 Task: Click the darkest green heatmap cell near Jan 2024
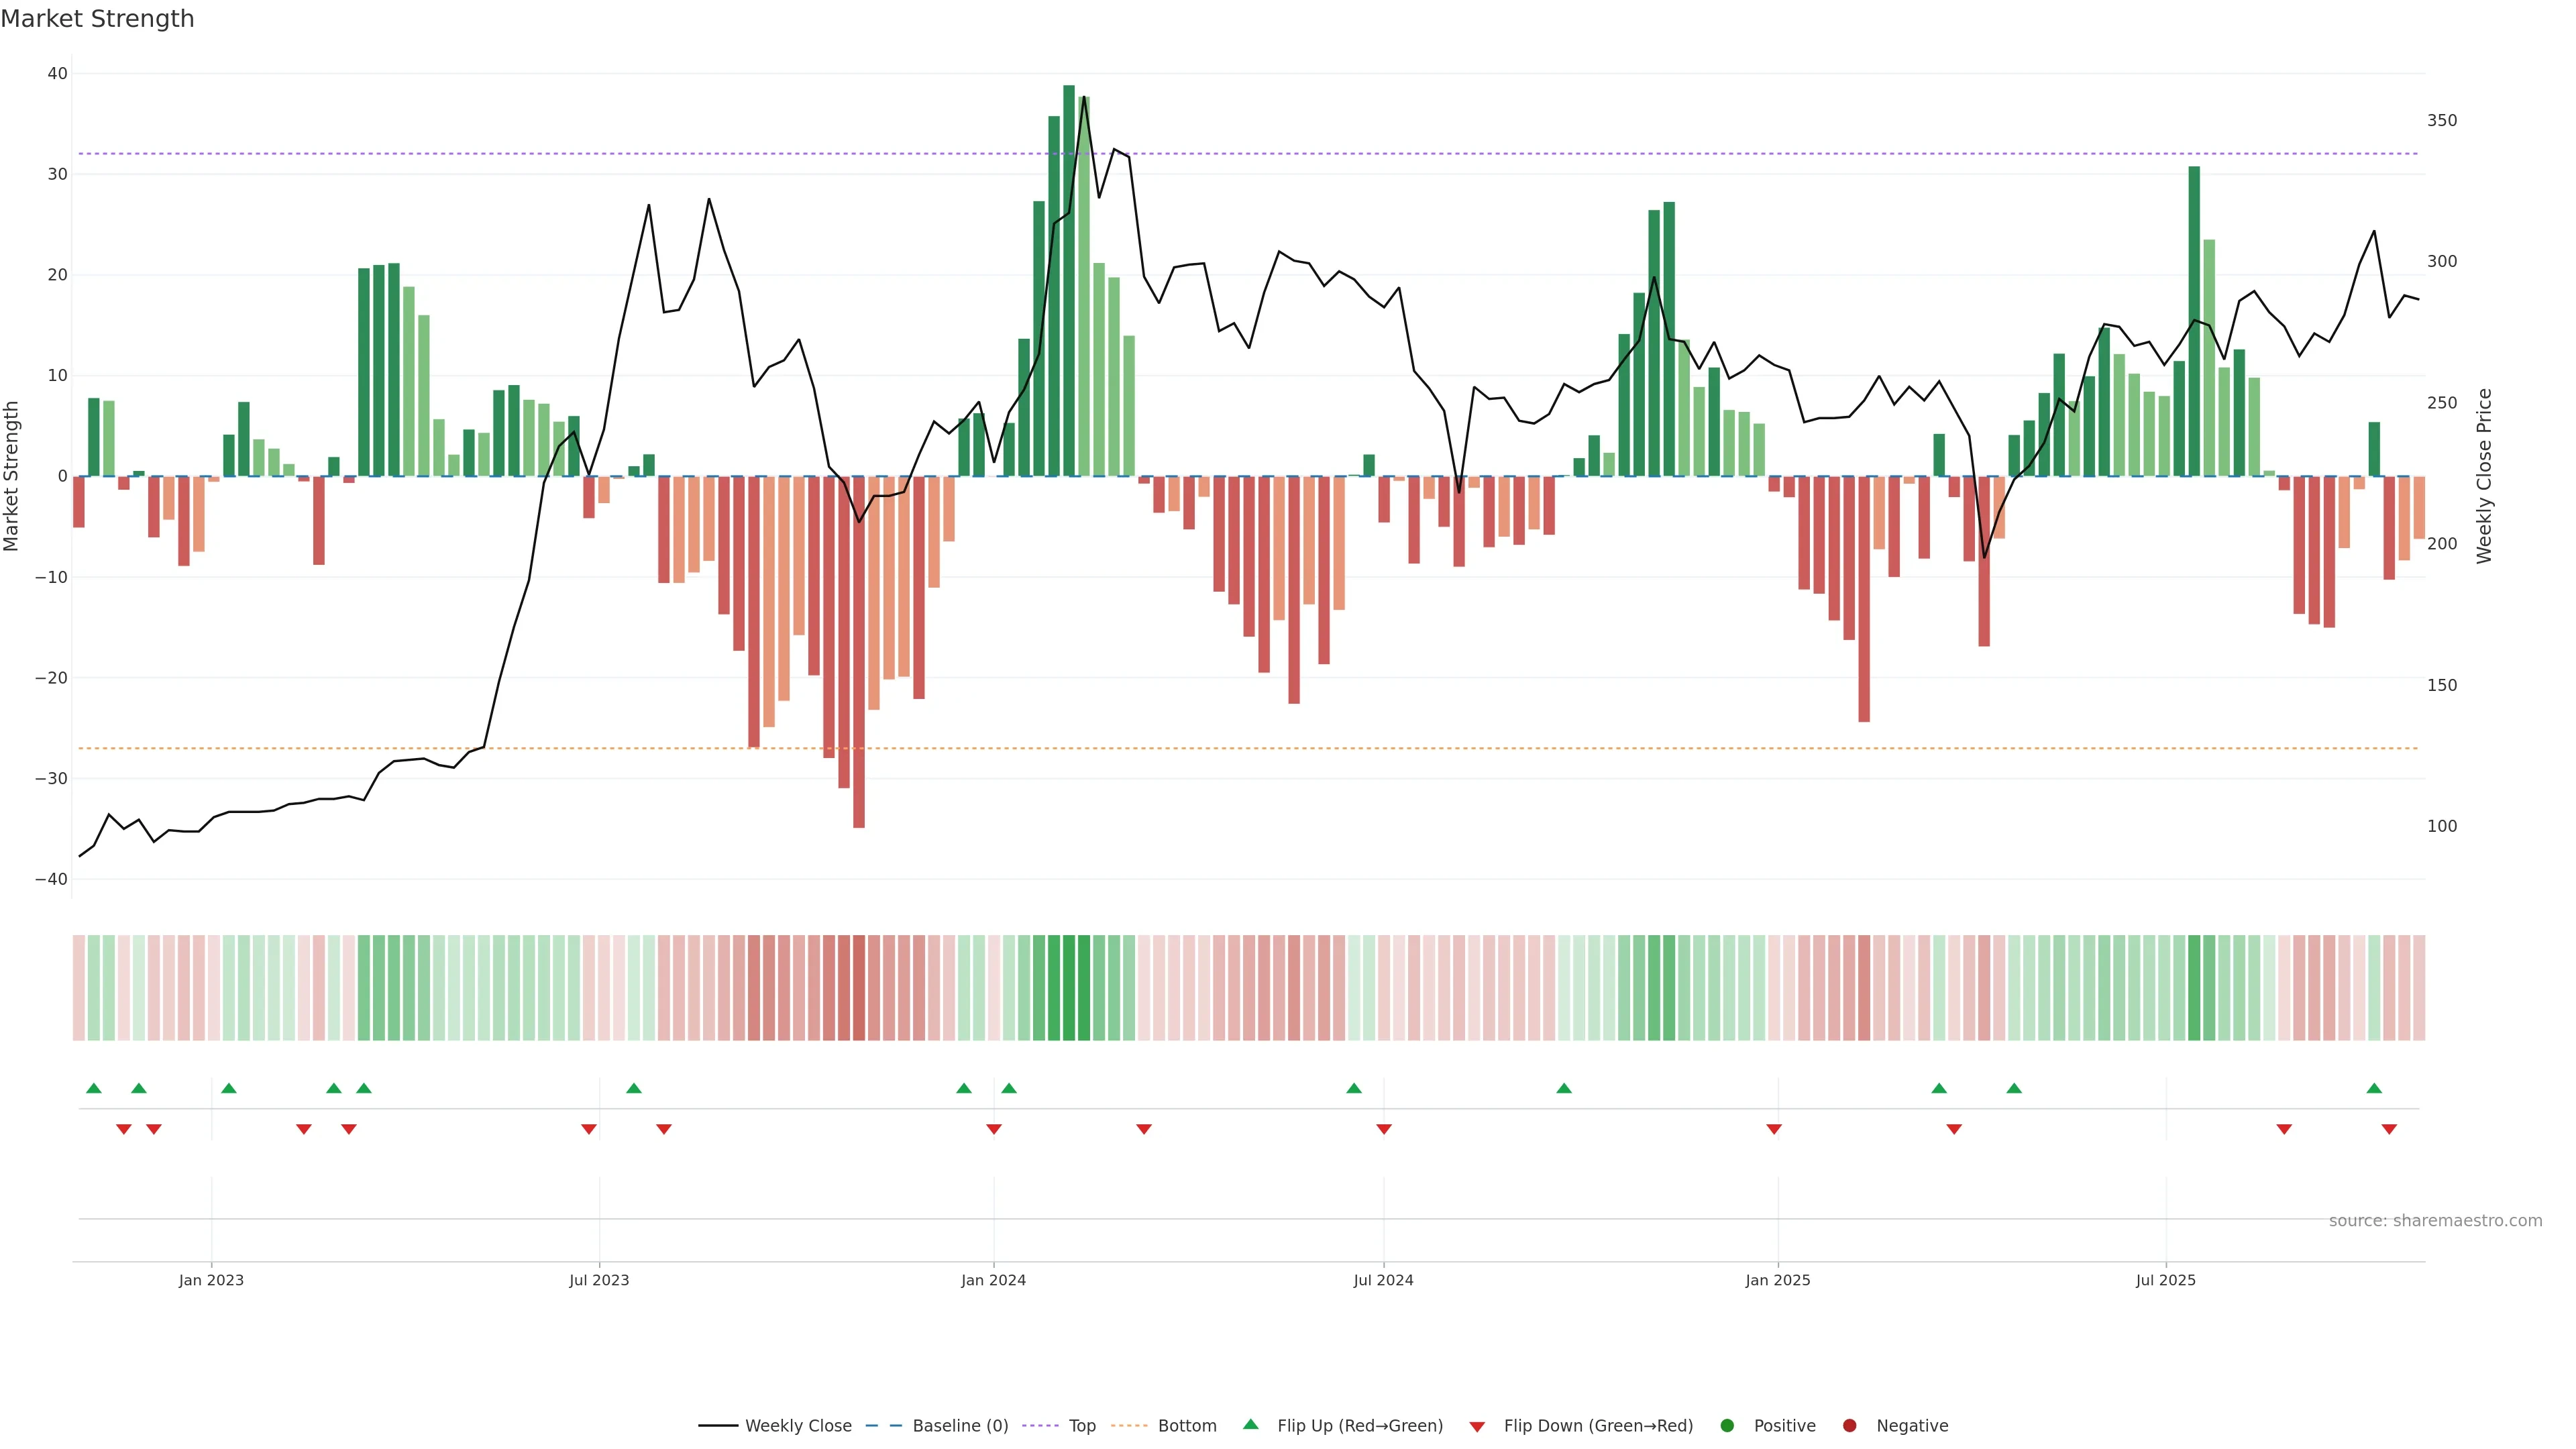pyautogui.click(x=1069, y=988)
